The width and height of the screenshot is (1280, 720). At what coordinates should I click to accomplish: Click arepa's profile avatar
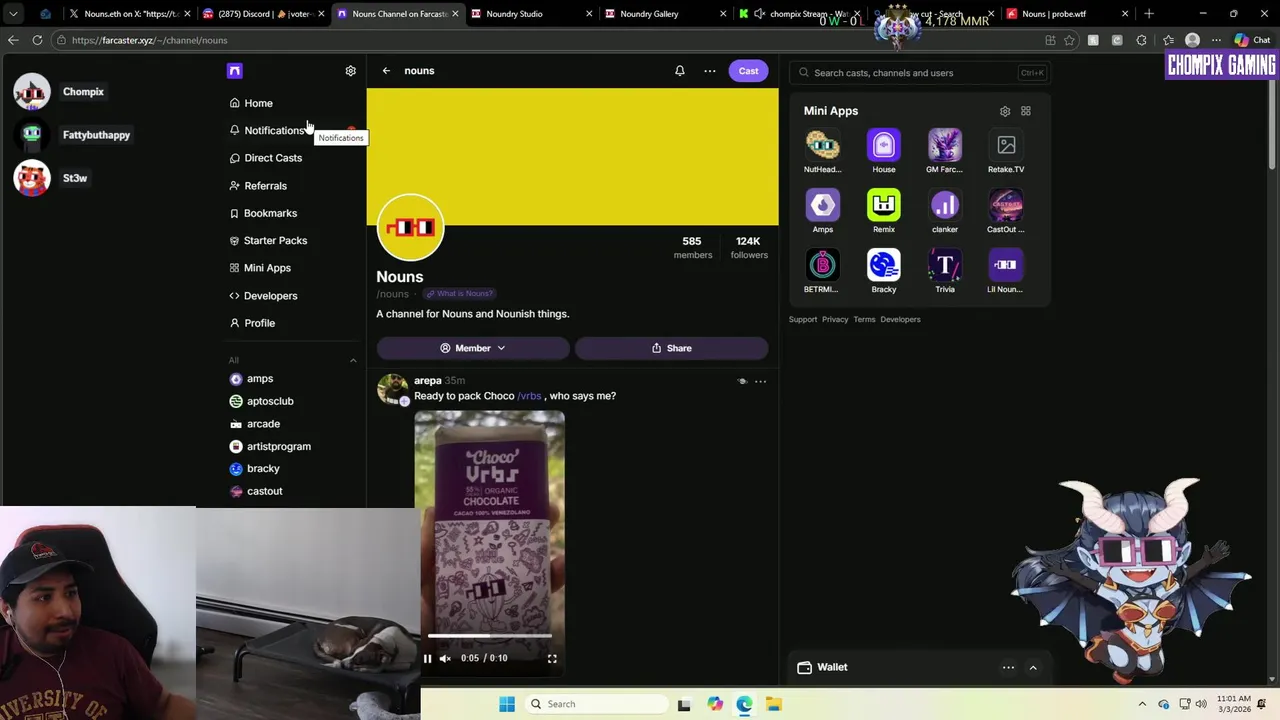392,389
